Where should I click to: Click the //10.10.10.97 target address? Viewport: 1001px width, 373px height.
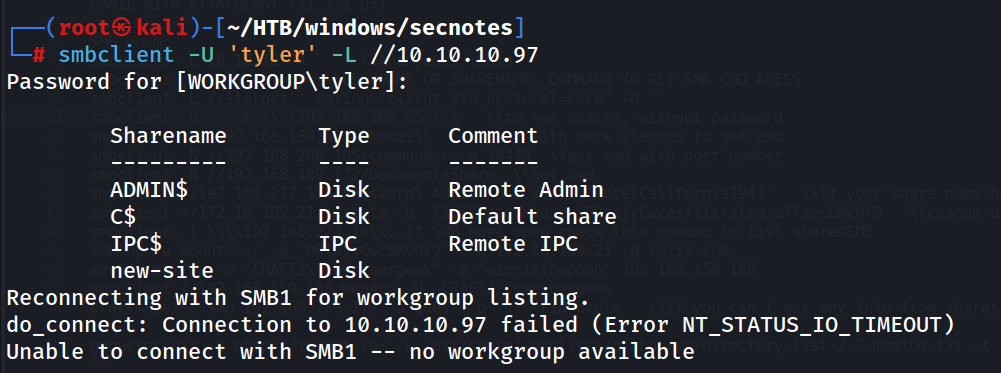click(x=456, y=55)
